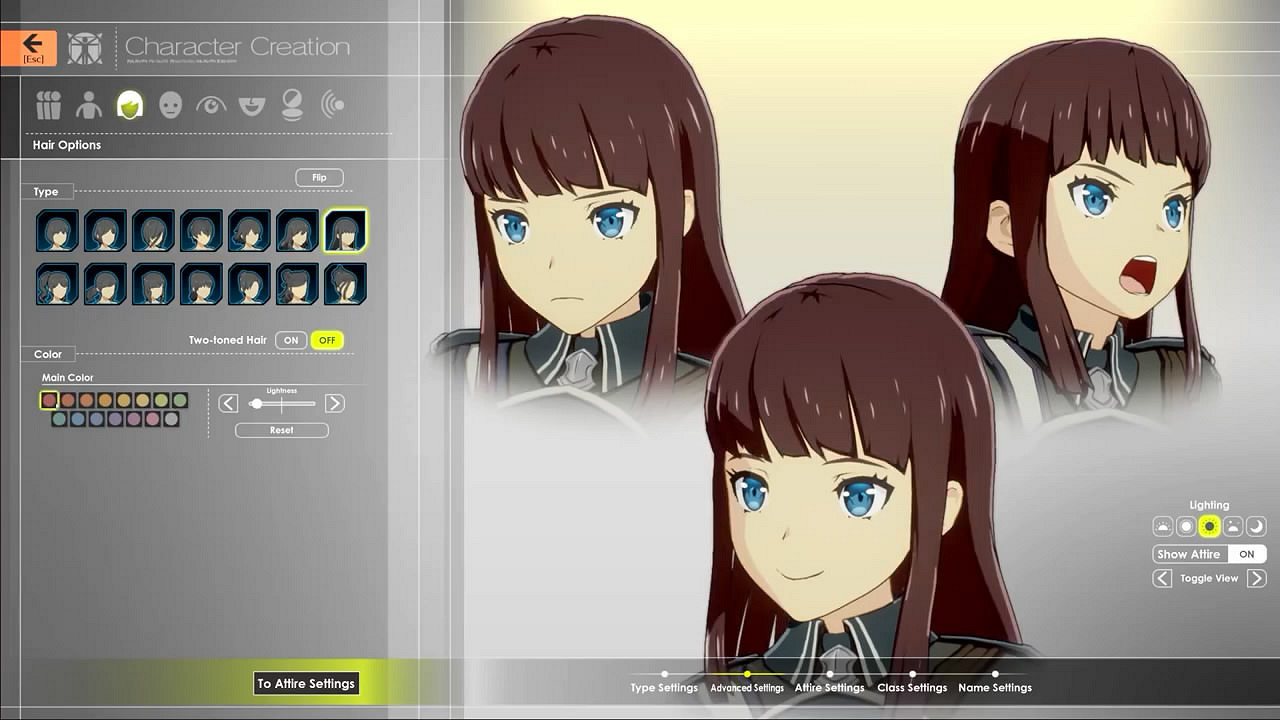Open the mouth options category icon
Image resolution: width=1280 pixels, height=720 pixels.
(x=252, y=105)
